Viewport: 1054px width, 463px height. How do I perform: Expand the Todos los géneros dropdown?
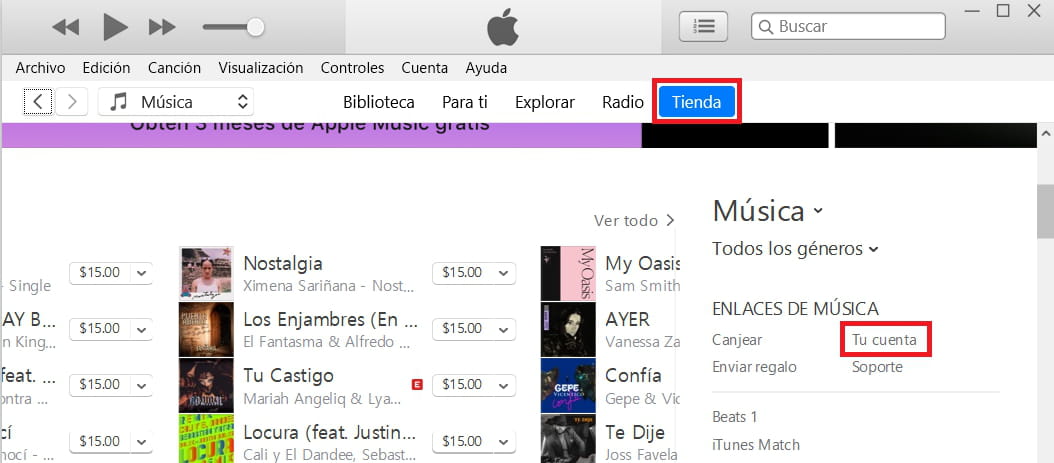[x=795, y=249]
